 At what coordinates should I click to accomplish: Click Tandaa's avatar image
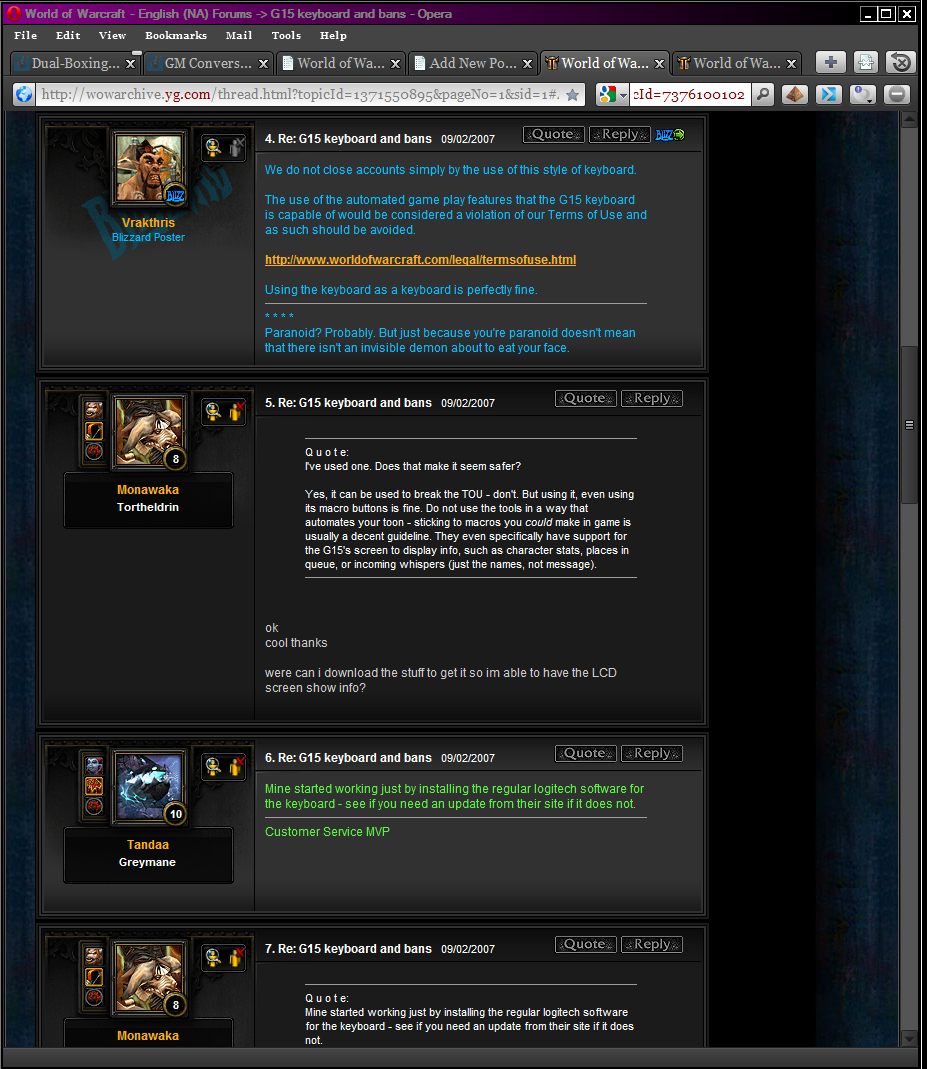149,786
